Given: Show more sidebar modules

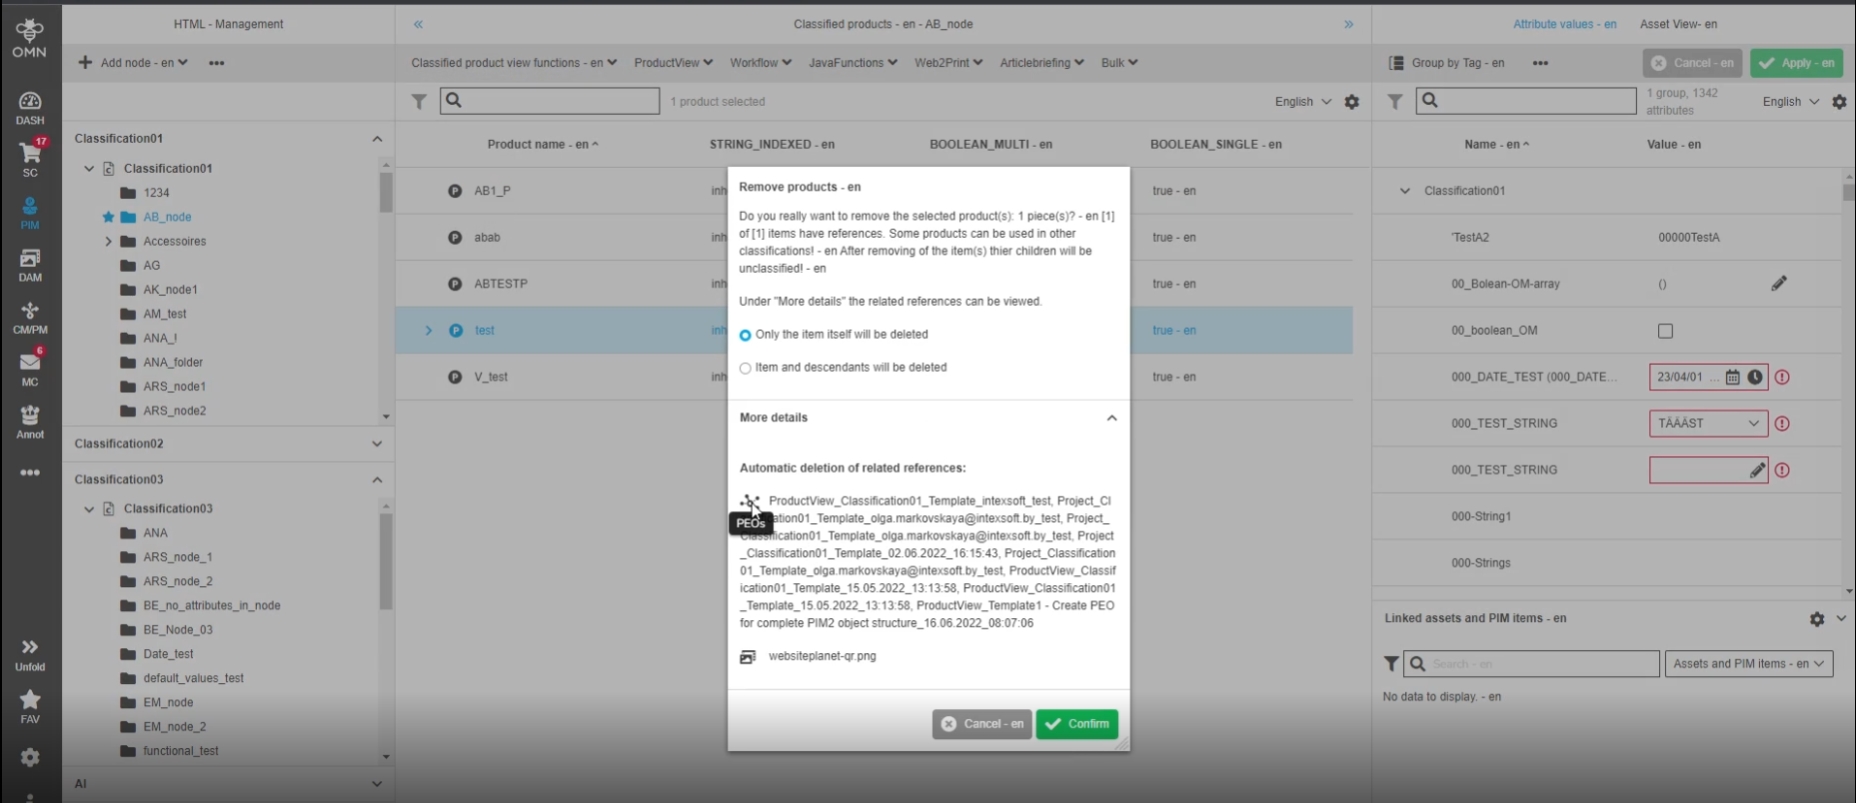Looking at the screenshot, I should click(x=30, y=473).
